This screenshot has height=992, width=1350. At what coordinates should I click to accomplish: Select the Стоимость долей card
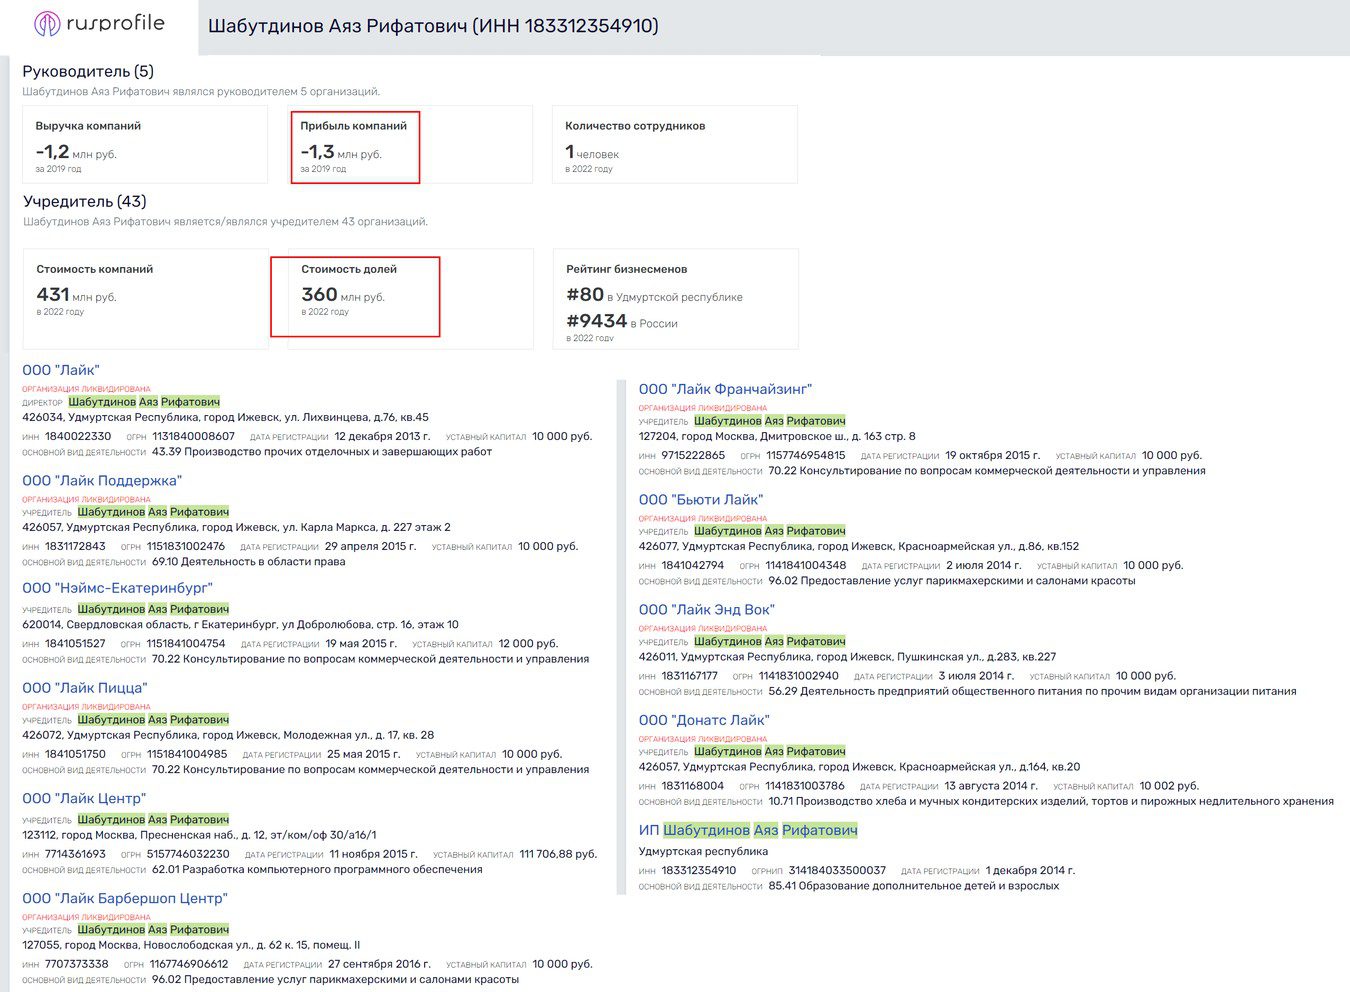tap(411, 299)
